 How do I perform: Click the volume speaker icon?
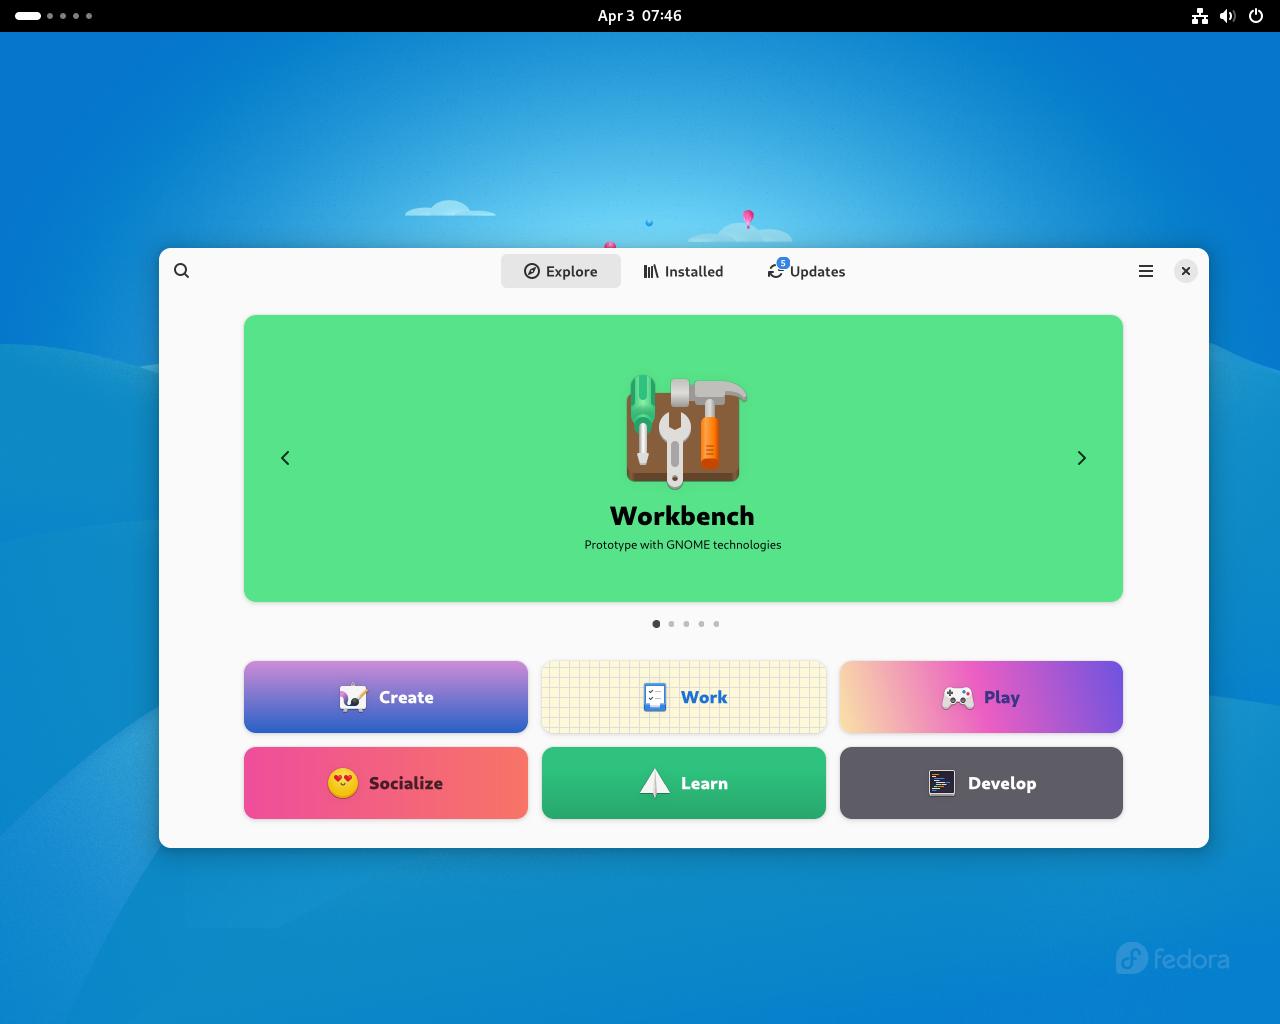[x=1228, y=16]
